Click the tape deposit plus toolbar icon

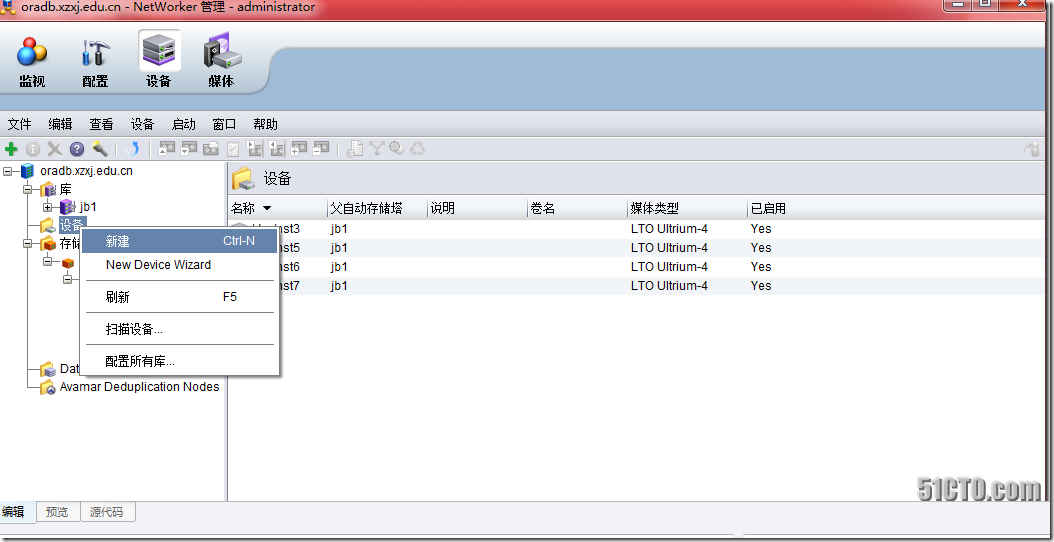pyautogui.click(x=299, y=148)
